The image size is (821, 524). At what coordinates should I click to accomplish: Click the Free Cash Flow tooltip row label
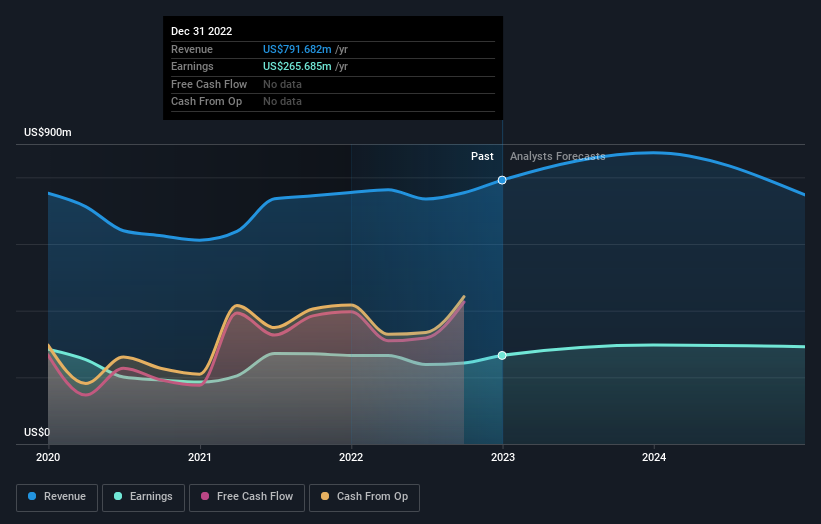click(209, 84)
